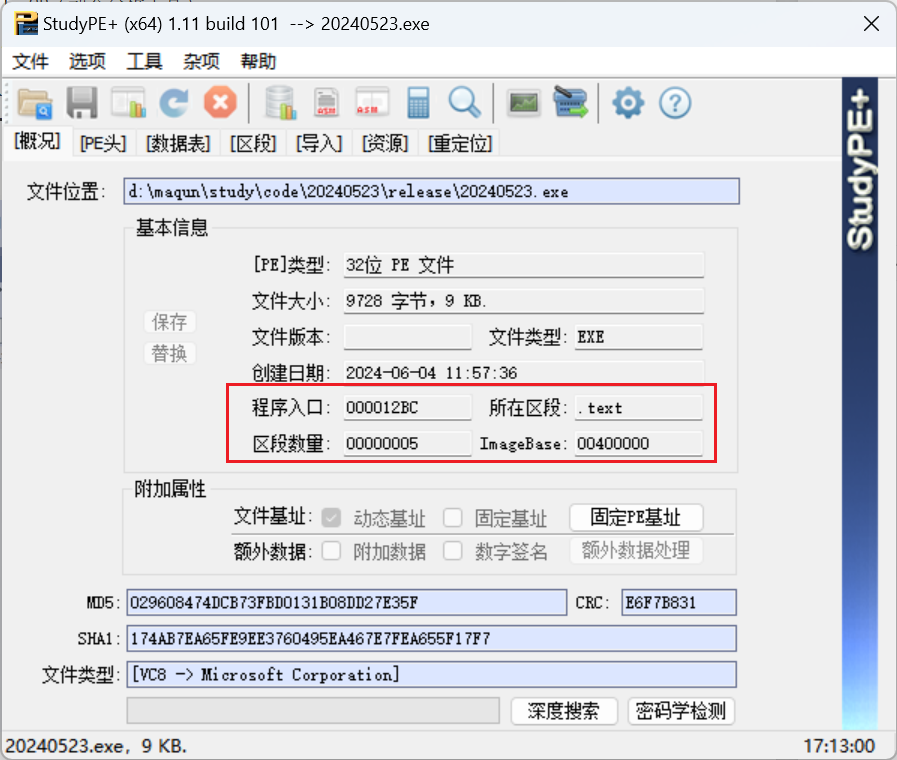Toggle the 附加数据 checkbox
Screen dimensions: 897x760
(x=331, y=551)
